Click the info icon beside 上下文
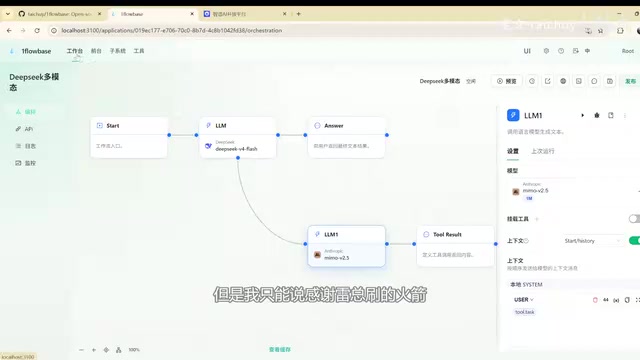The height and width of the screenshot is (360, 640). (x=526, y=241)
